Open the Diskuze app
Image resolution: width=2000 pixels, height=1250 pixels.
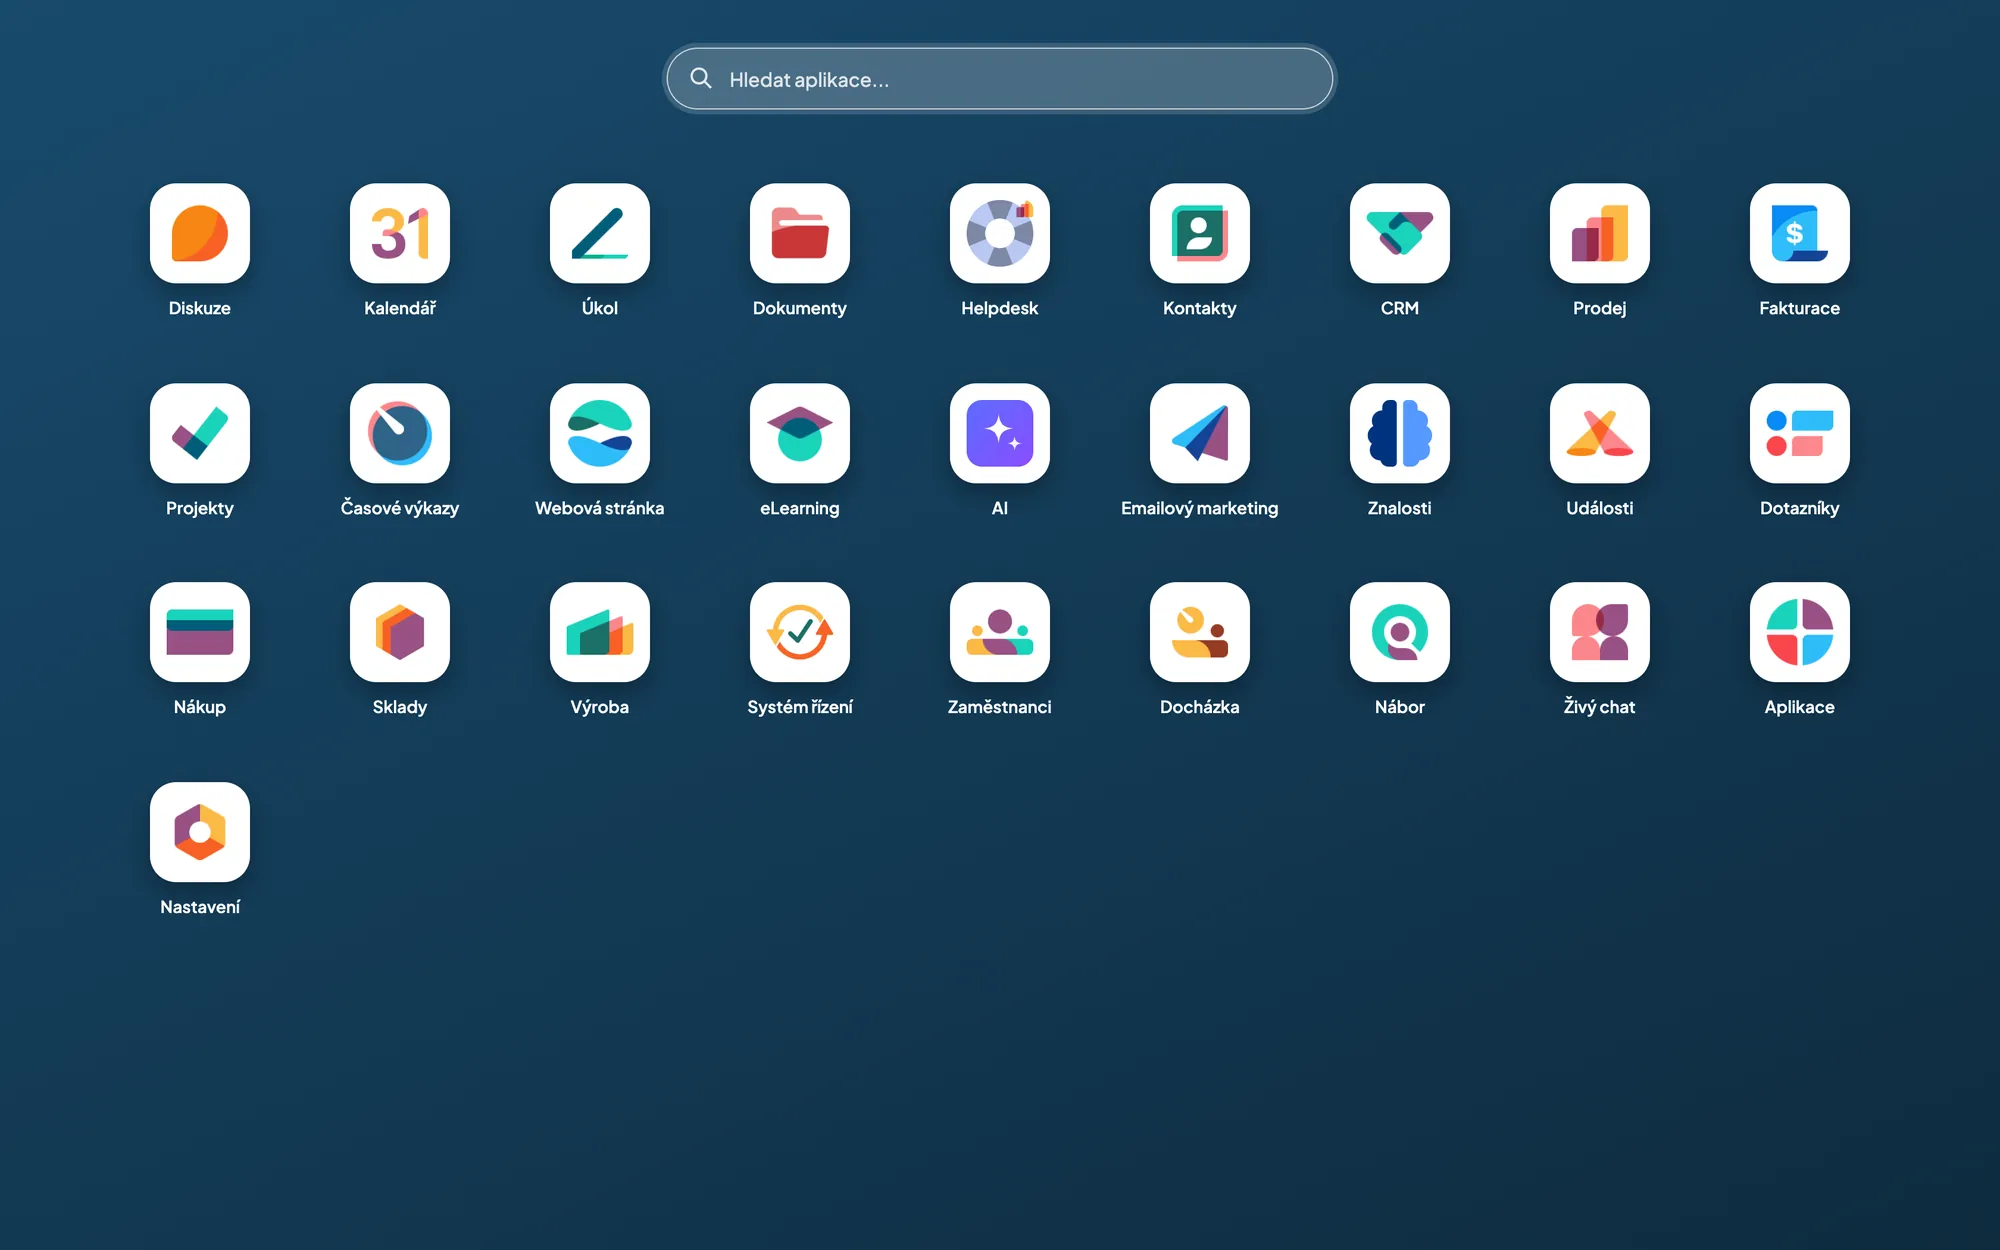[200, 233]
